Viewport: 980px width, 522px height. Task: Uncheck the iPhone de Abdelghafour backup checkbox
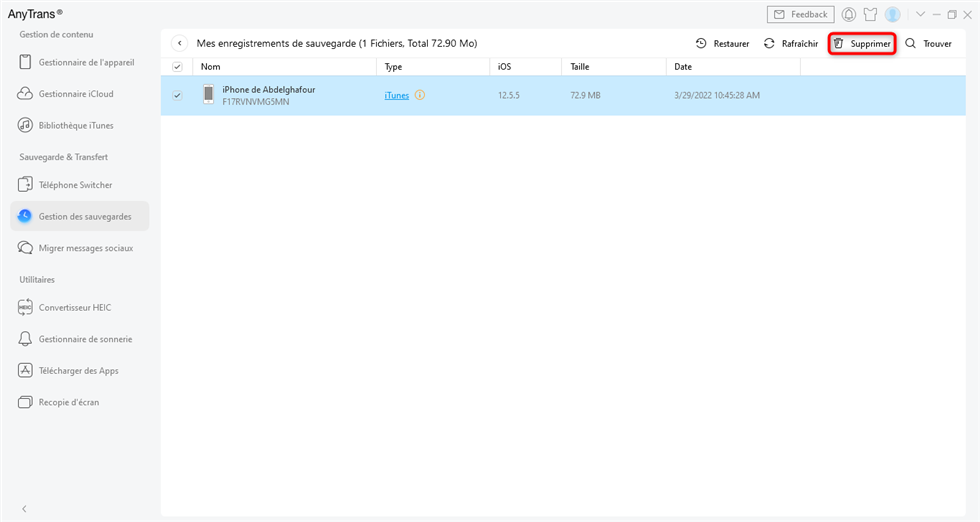click(178, 96)
